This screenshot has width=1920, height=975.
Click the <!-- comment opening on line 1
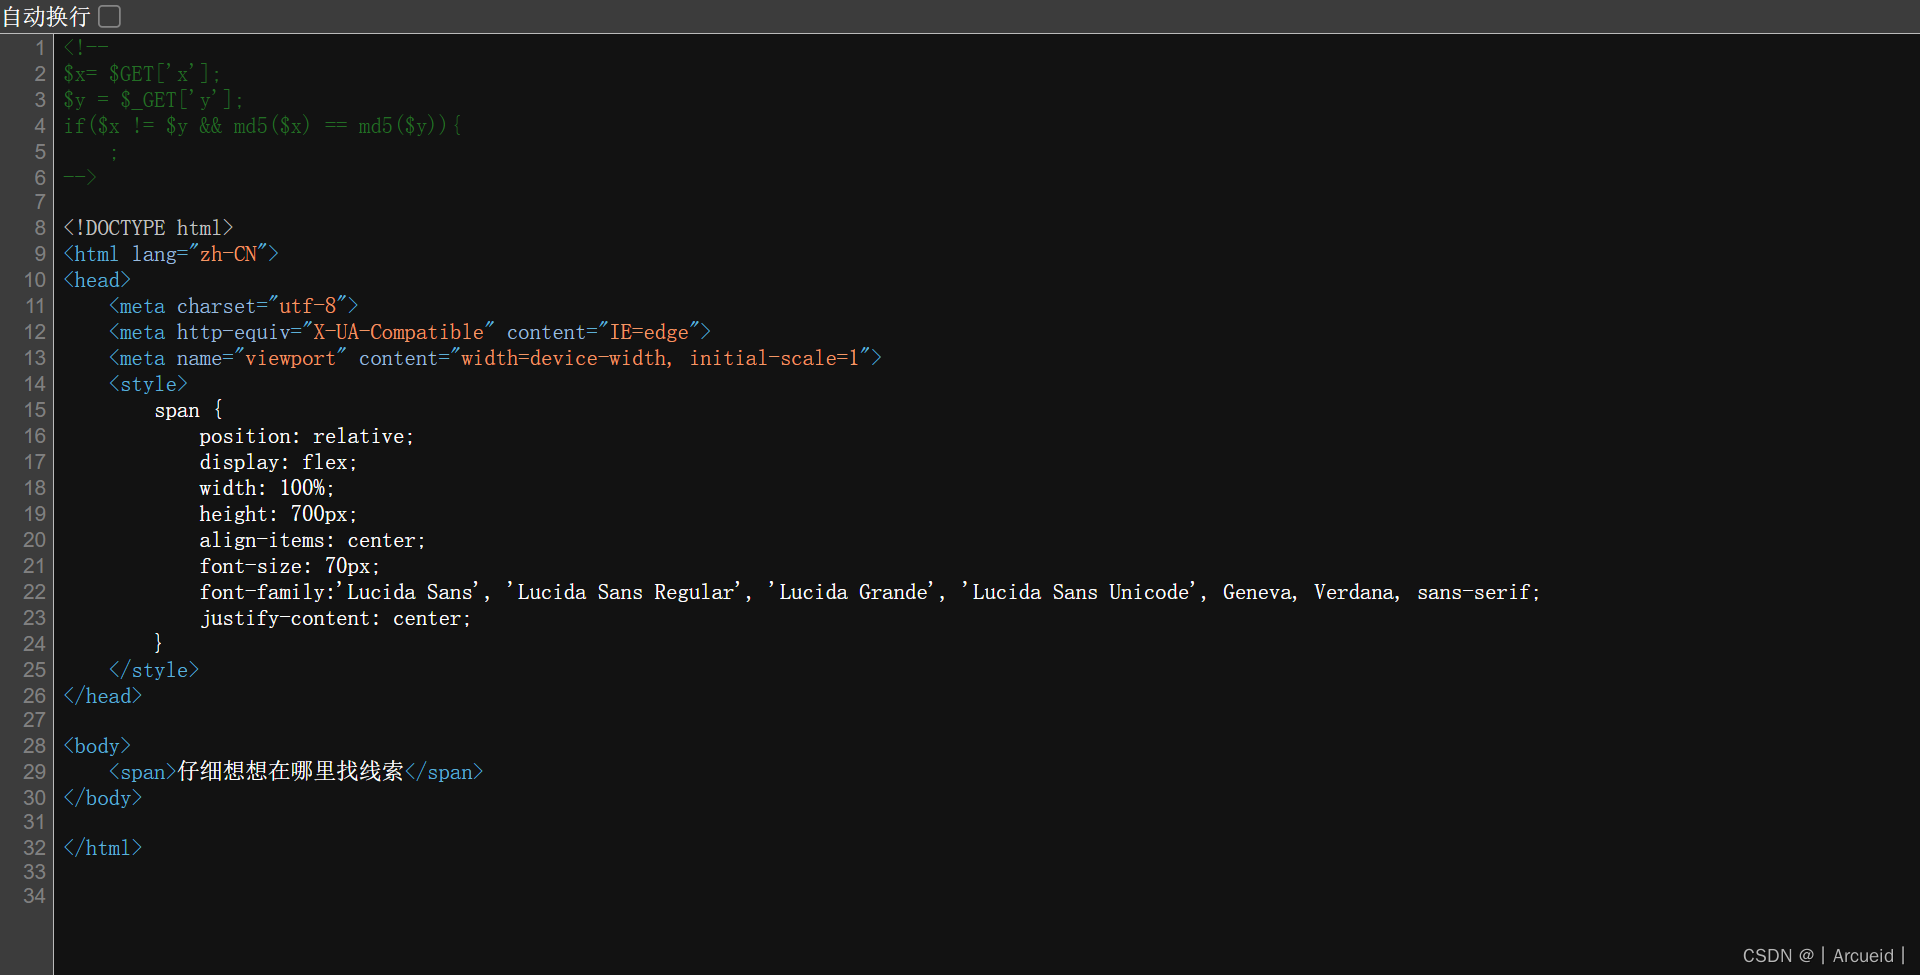(86, 48)
